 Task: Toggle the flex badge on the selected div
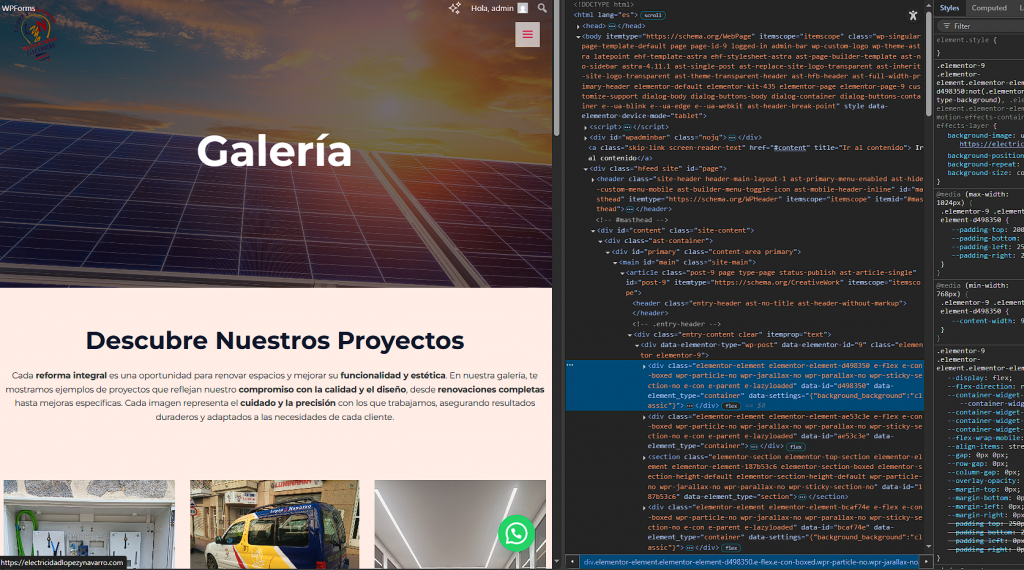(730, 406)
